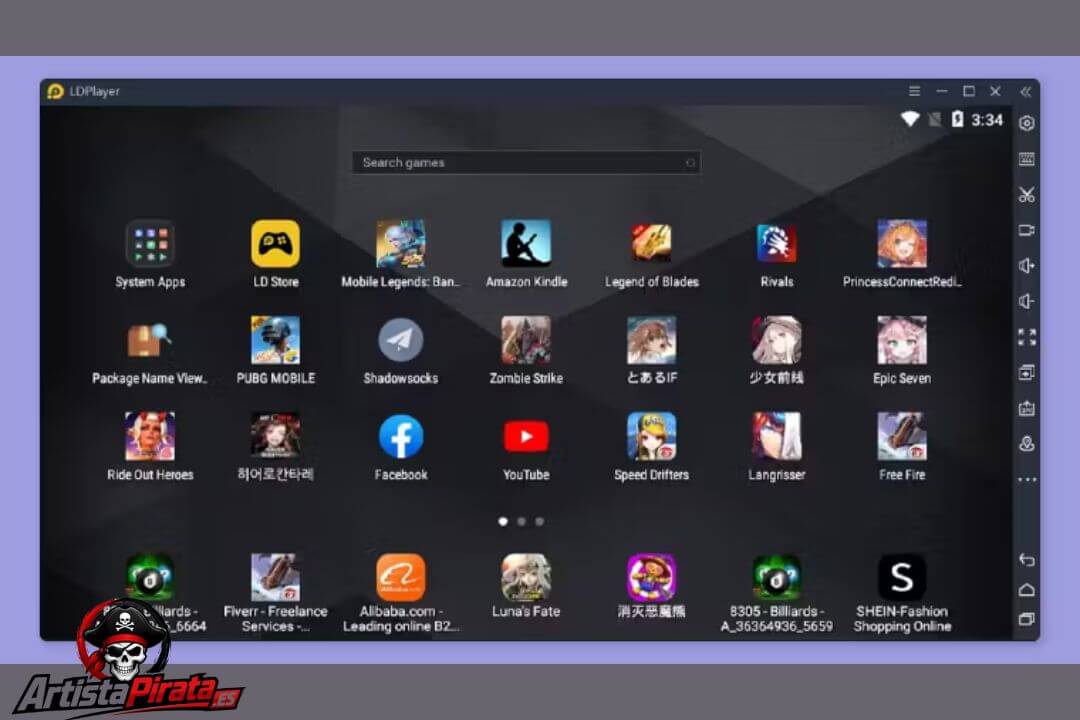Screen dimensions: 1080x720
Task: Open Epic Seven game
Action: coord(902,340)
